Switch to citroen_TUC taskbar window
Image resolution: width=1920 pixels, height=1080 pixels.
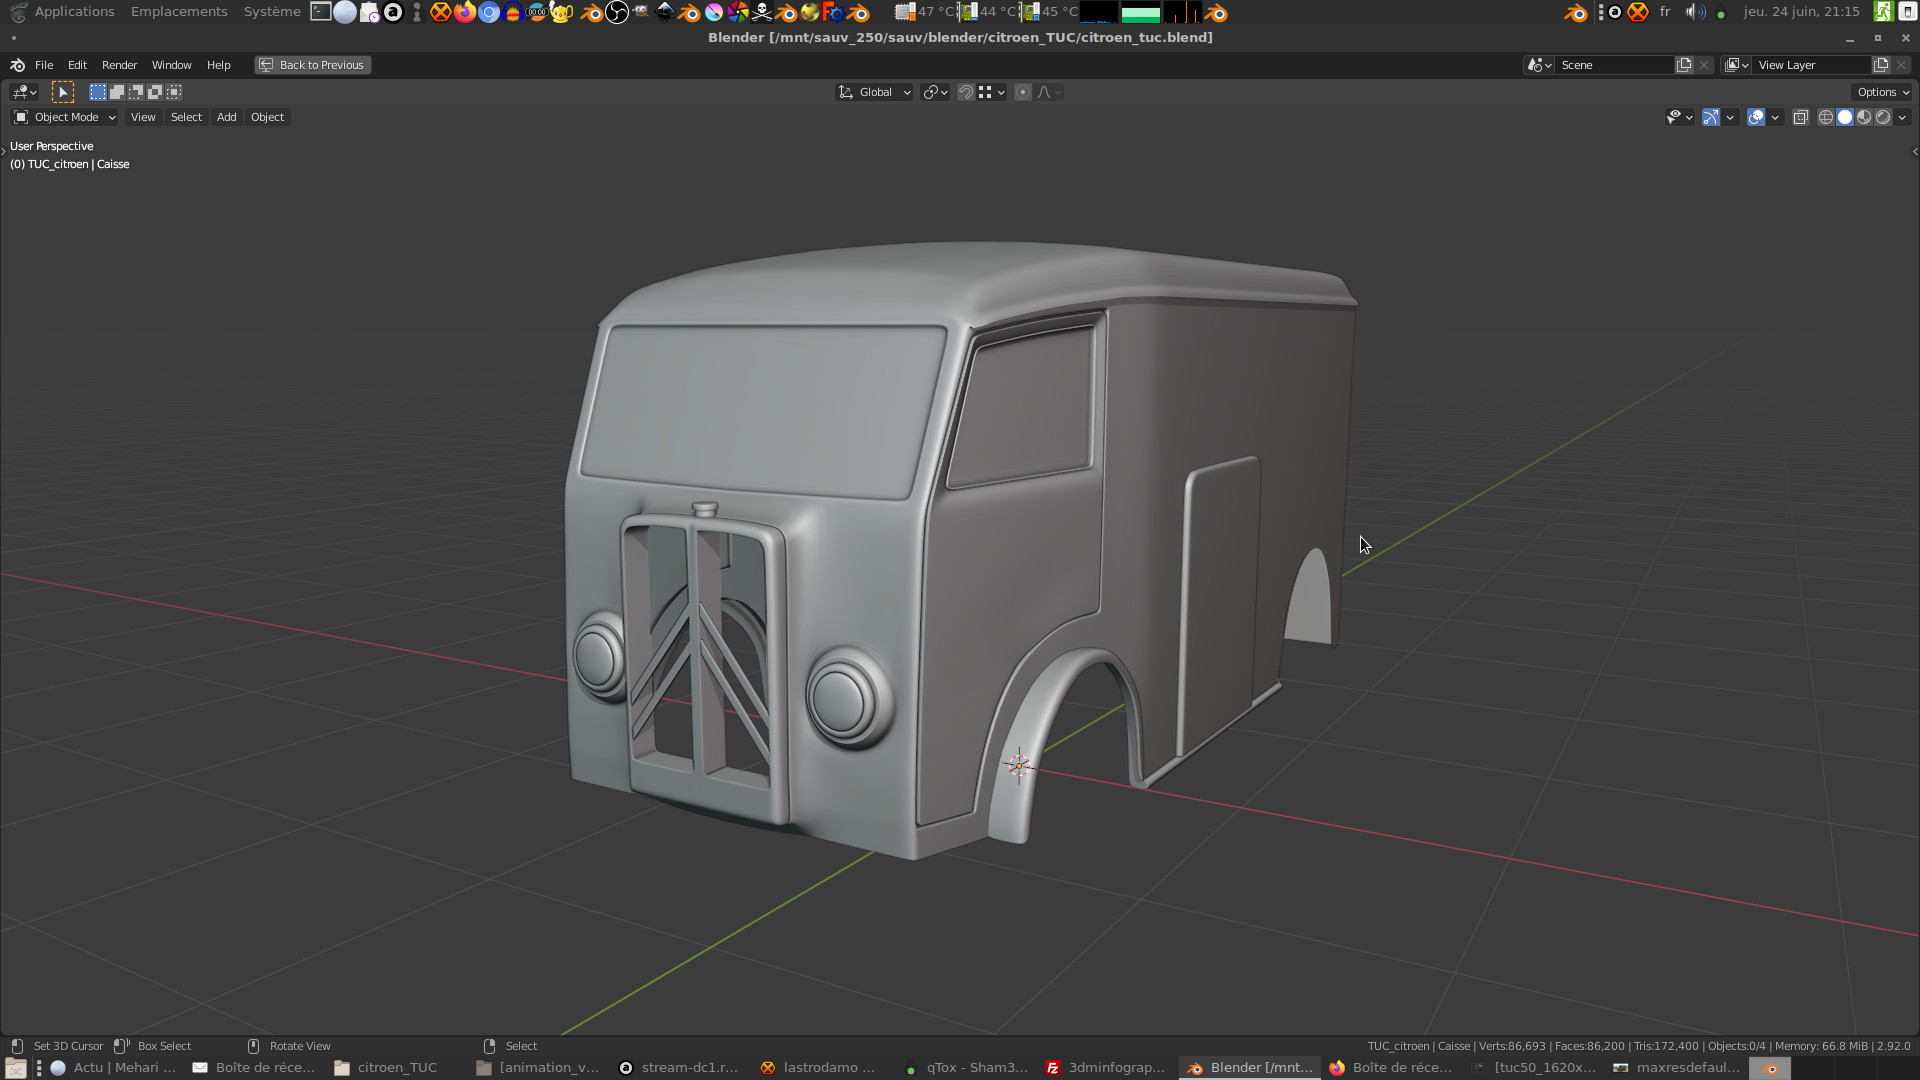(x=387, y=1068)
